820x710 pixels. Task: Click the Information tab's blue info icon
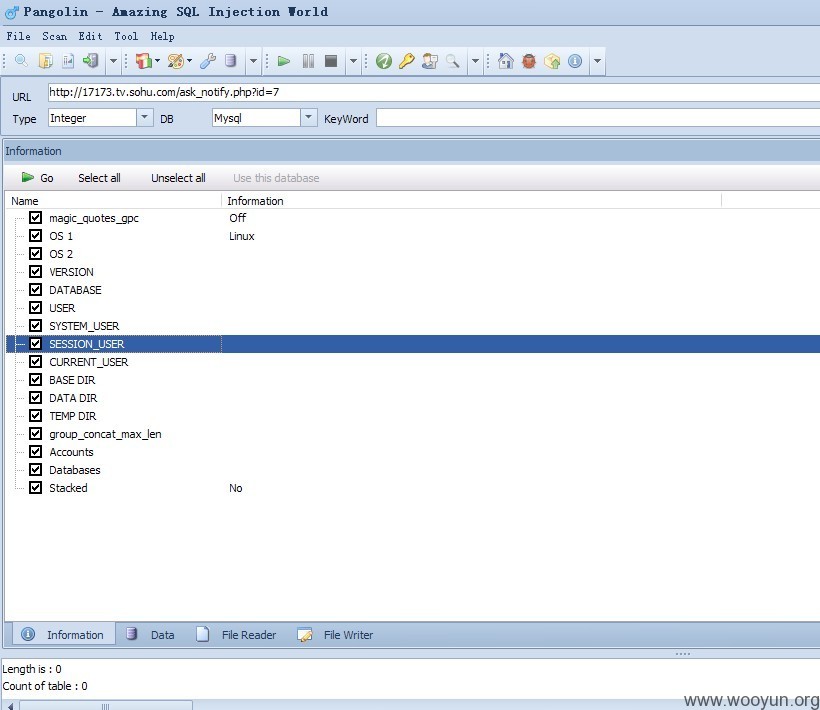pos(28,634)
